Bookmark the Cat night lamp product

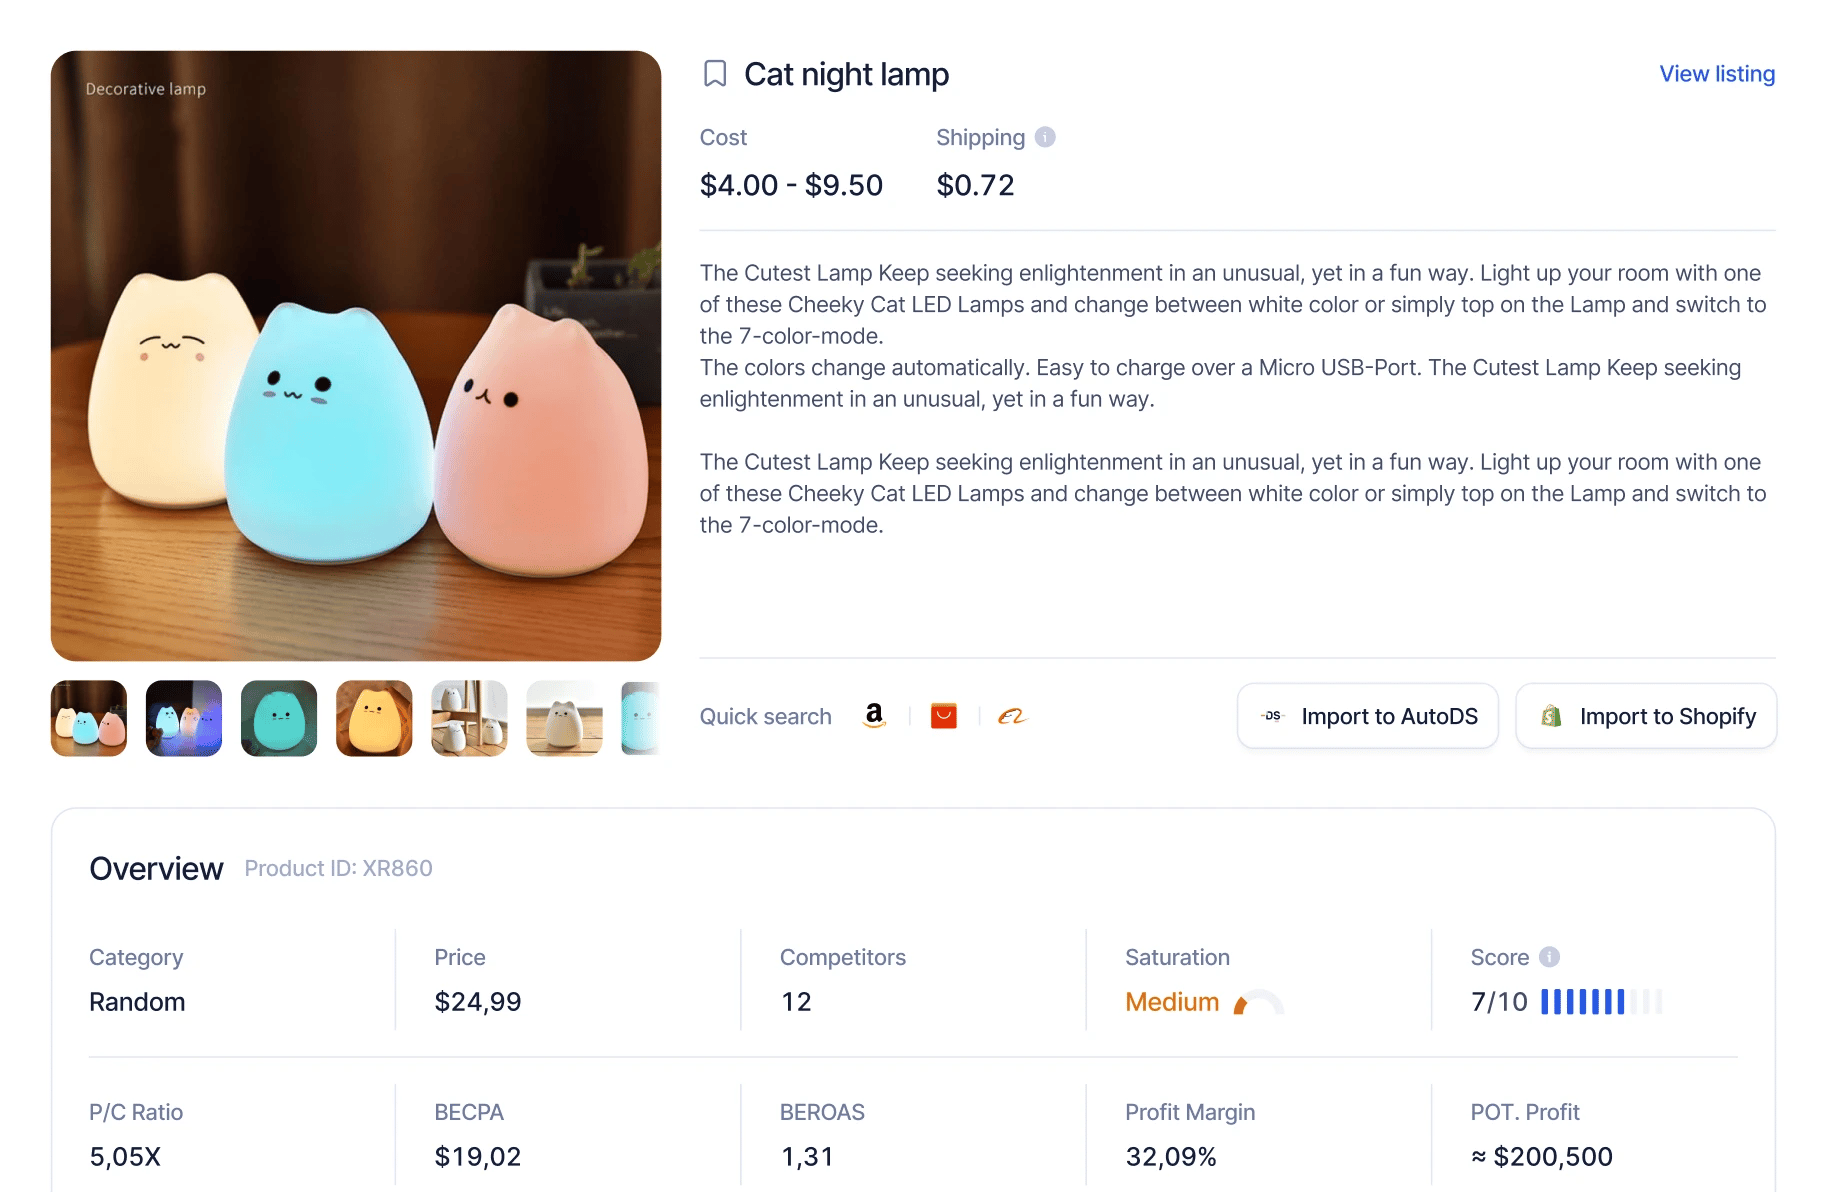tap(715, 74)
